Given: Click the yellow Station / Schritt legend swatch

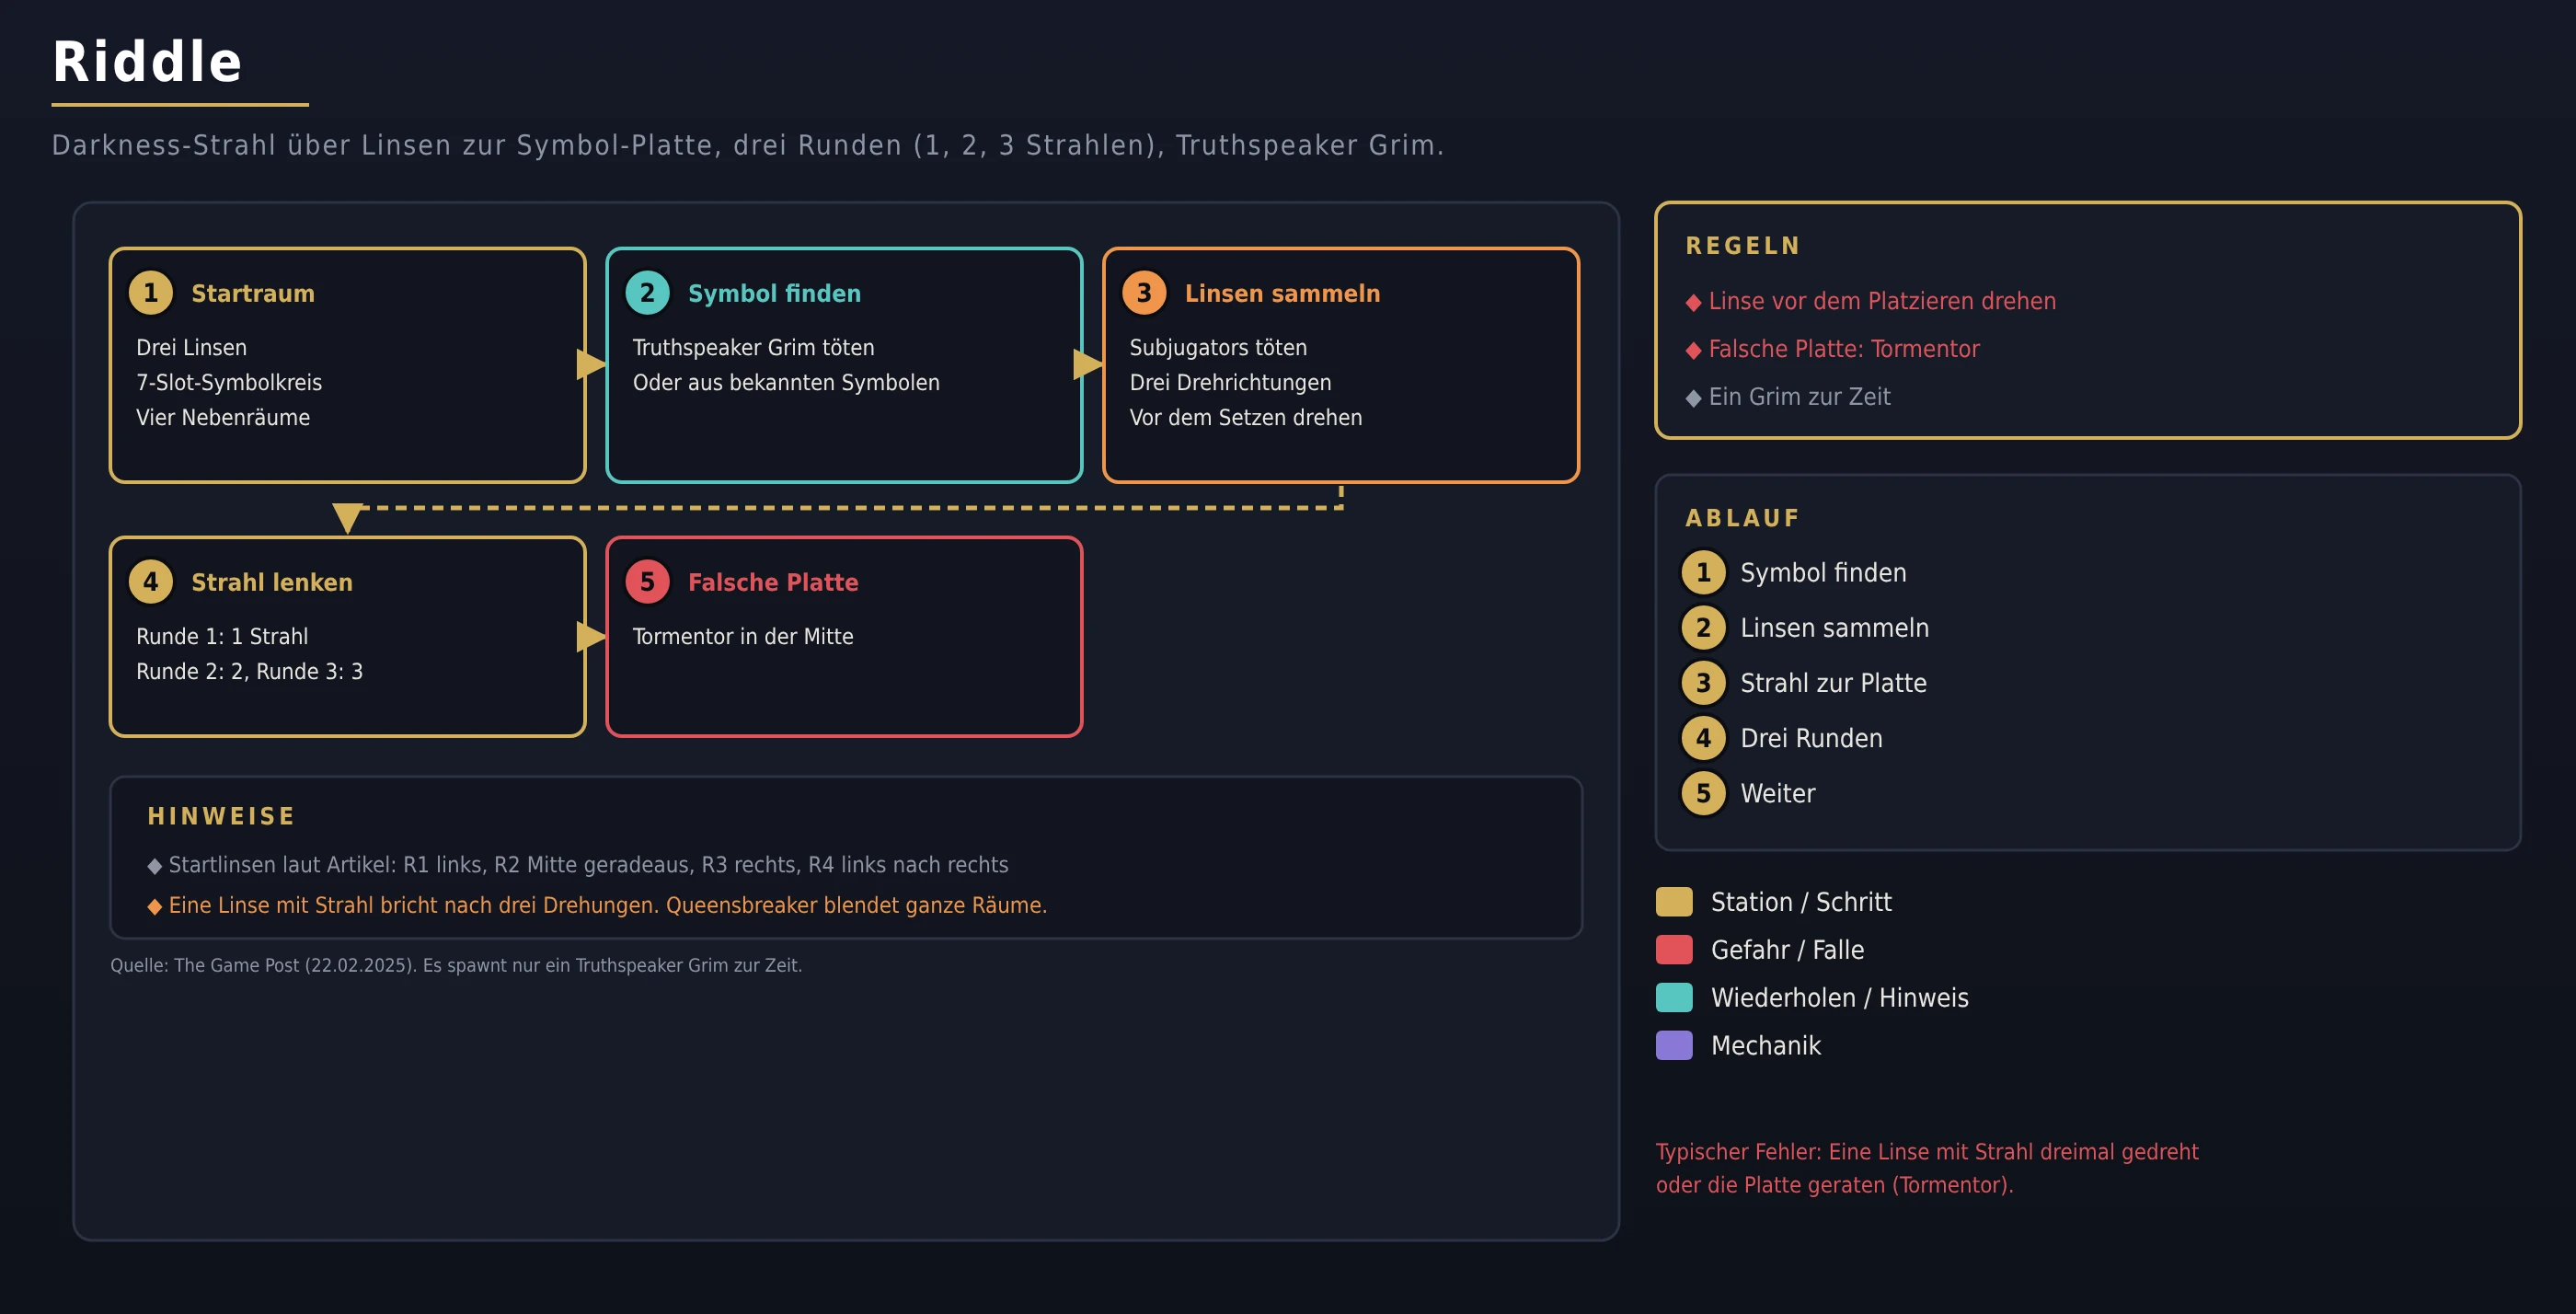Looking at the screenshot, I should (x=1674, y=902).
